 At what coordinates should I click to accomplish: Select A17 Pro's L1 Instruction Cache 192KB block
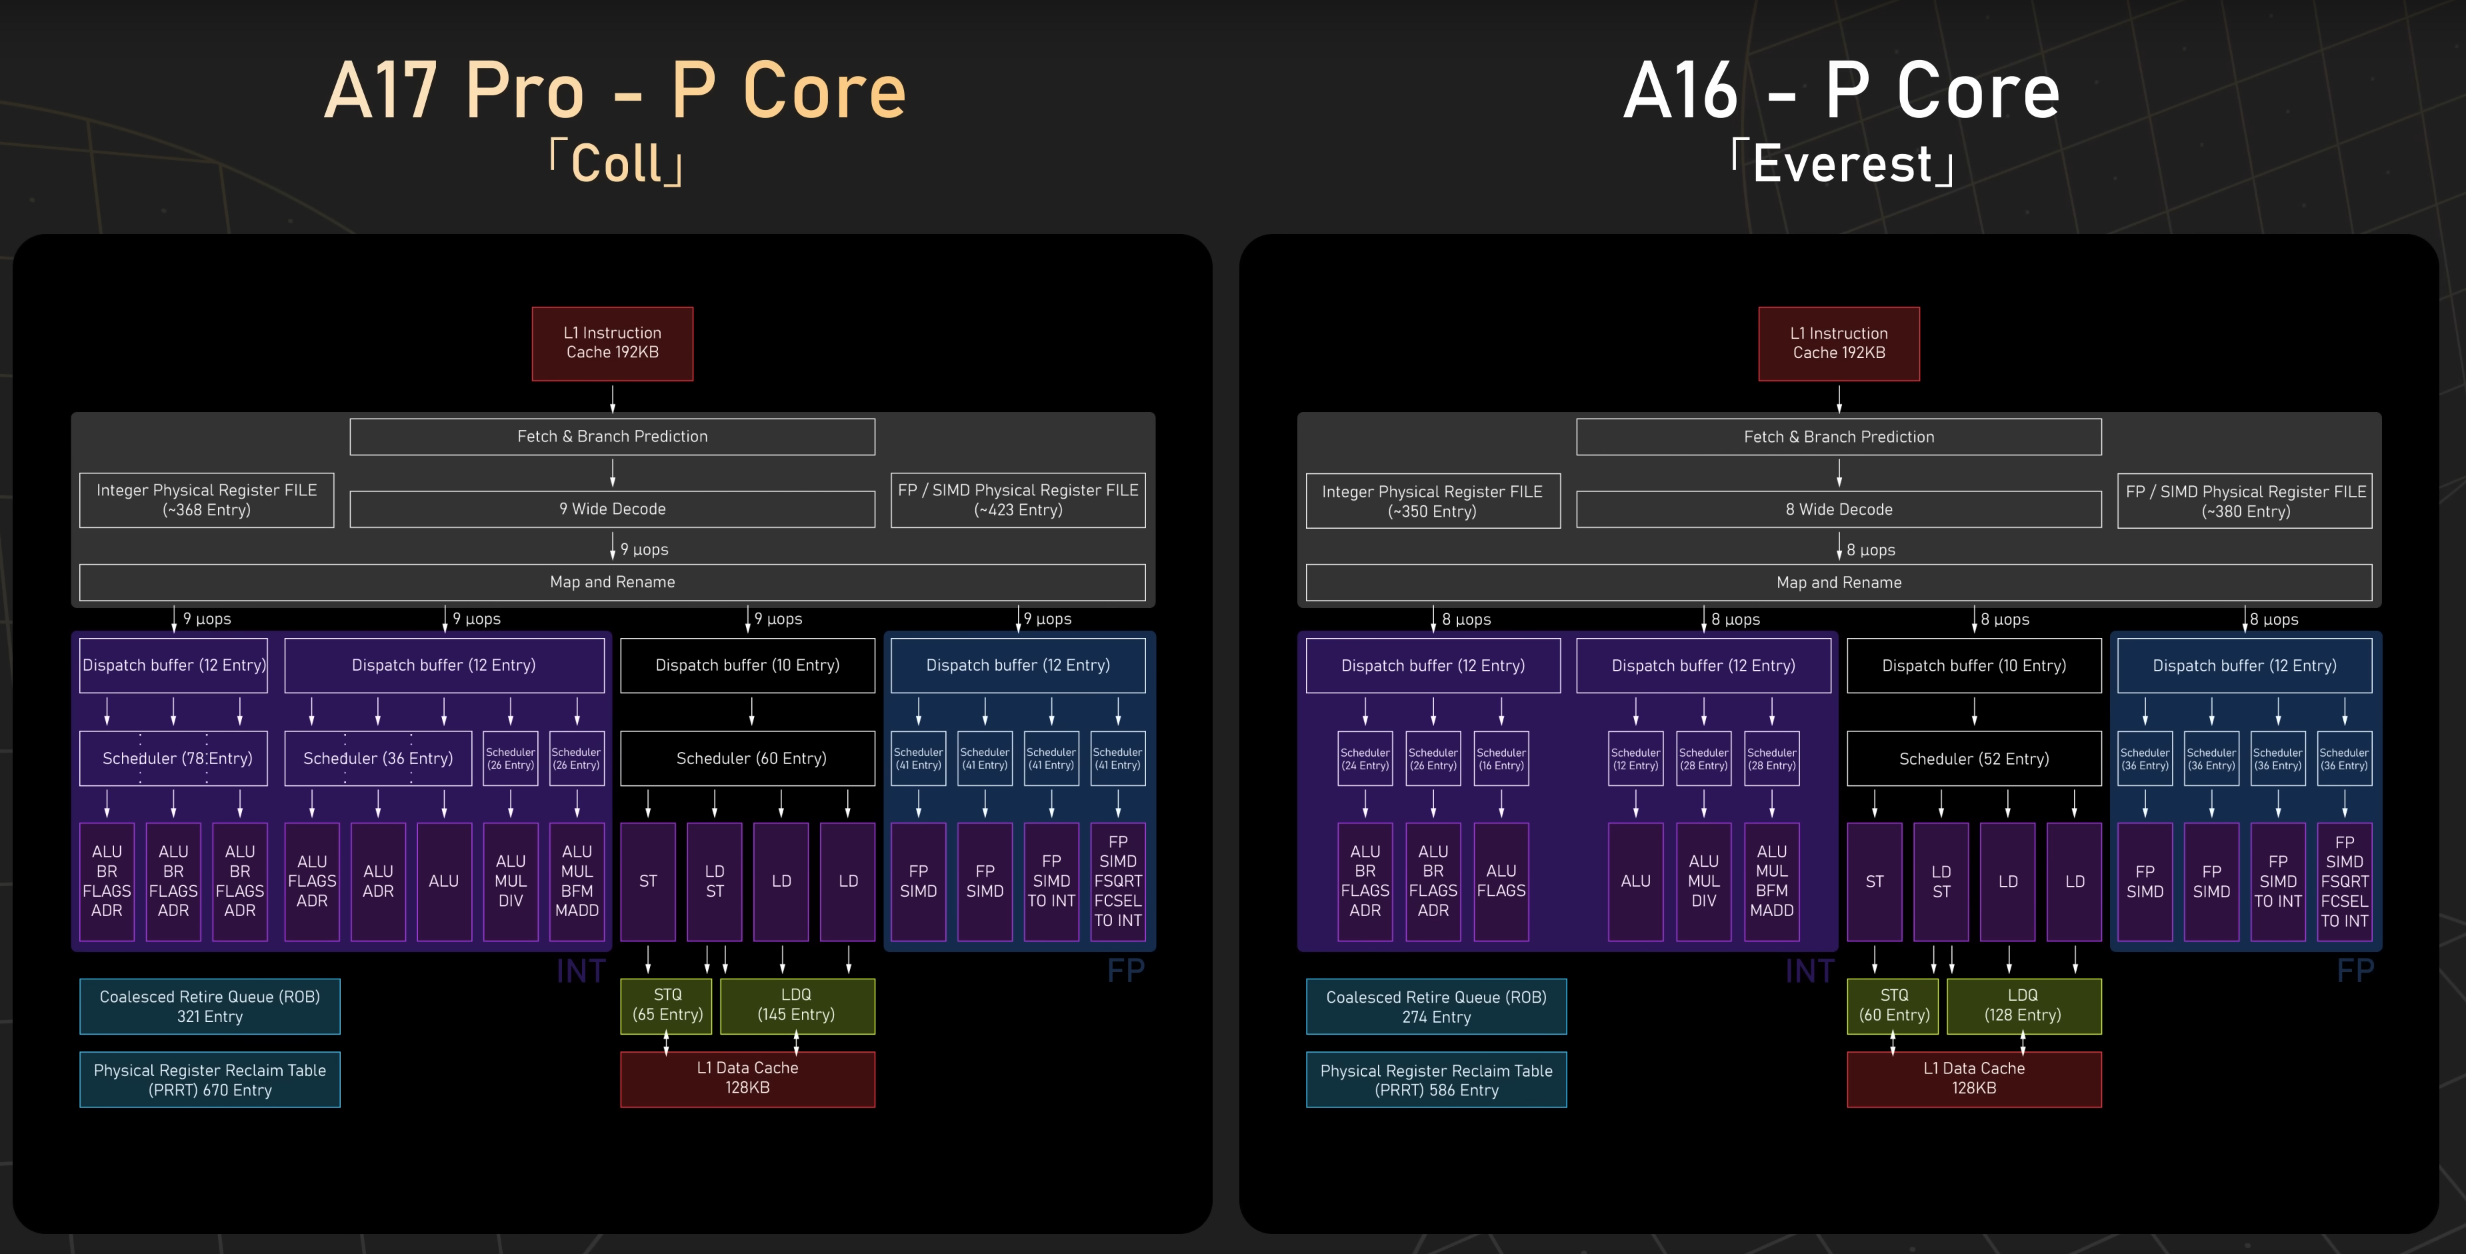pyautogui.click(x=612, y=343)
